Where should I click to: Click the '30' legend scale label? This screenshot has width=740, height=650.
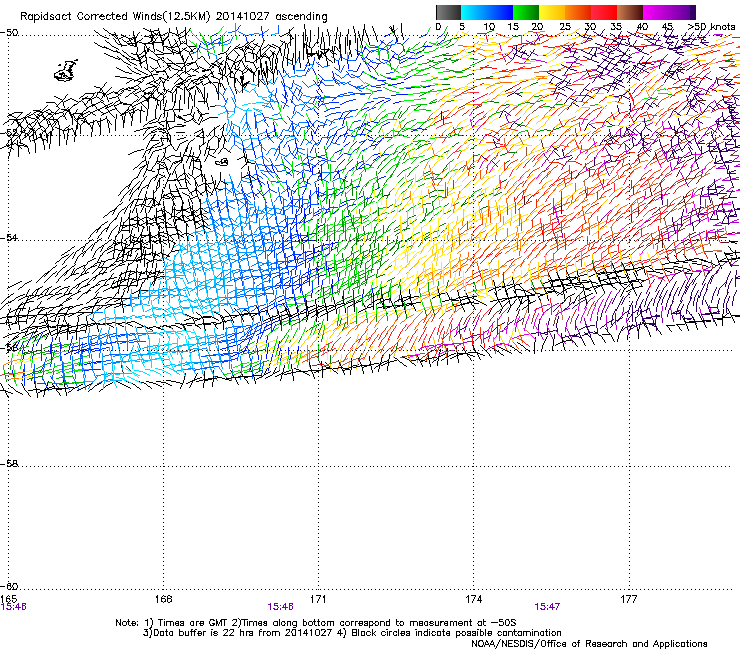[590, 27]
